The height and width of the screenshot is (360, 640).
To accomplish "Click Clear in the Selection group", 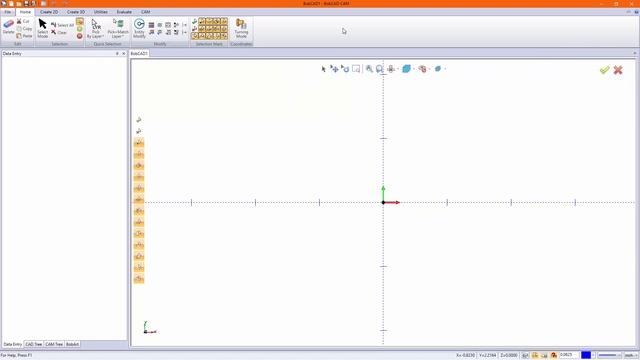I will (x=59, y=32).
